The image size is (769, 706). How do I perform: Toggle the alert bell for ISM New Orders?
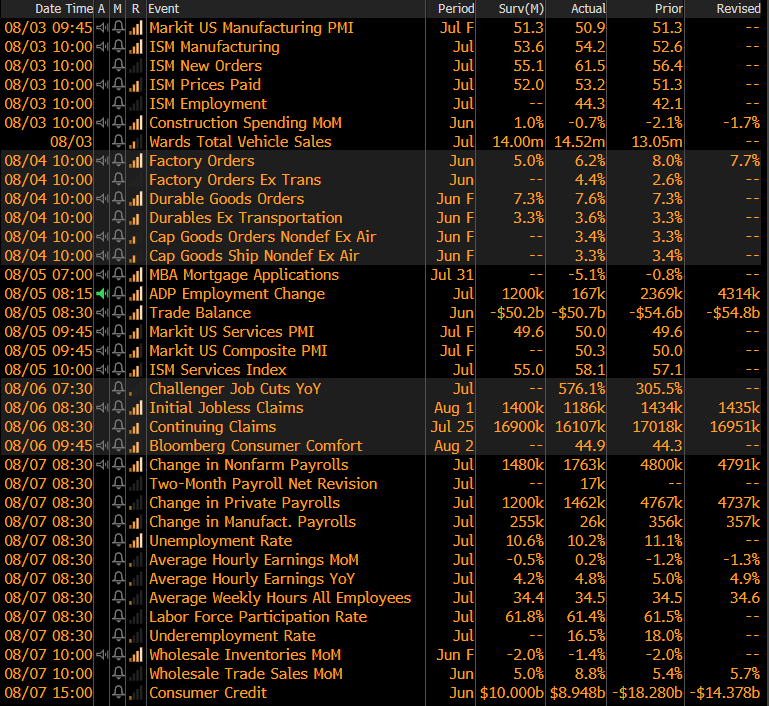point(118,66)
